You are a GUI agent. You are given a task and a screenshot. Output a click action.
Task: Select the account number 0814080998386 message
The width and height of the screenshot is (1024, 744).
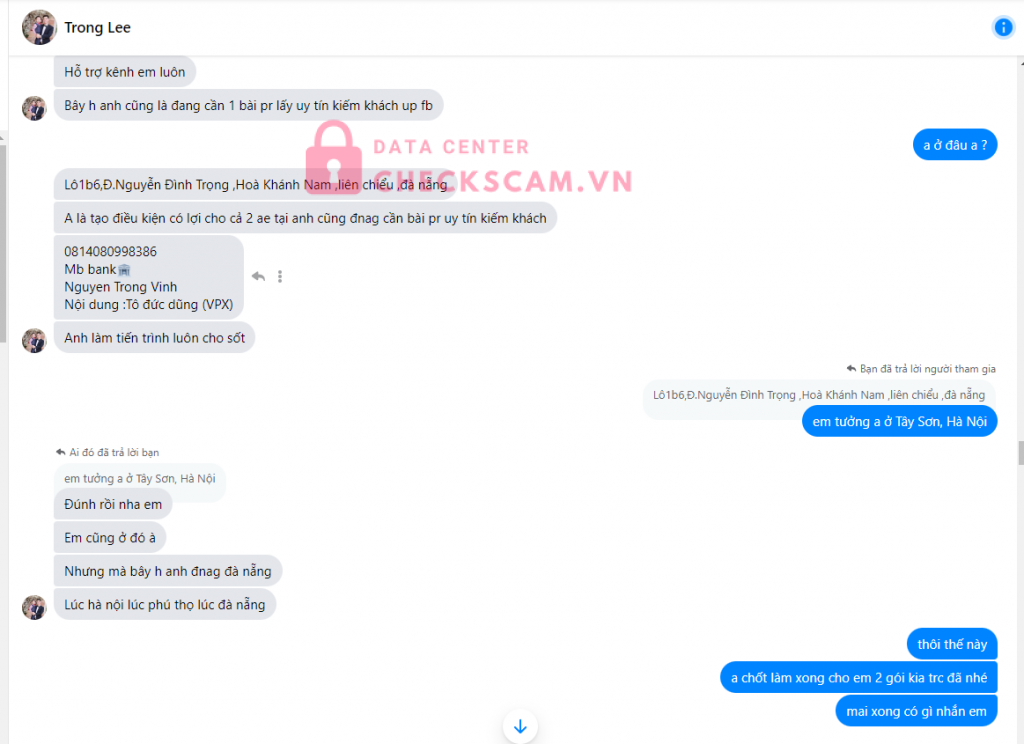coord(149,278)
